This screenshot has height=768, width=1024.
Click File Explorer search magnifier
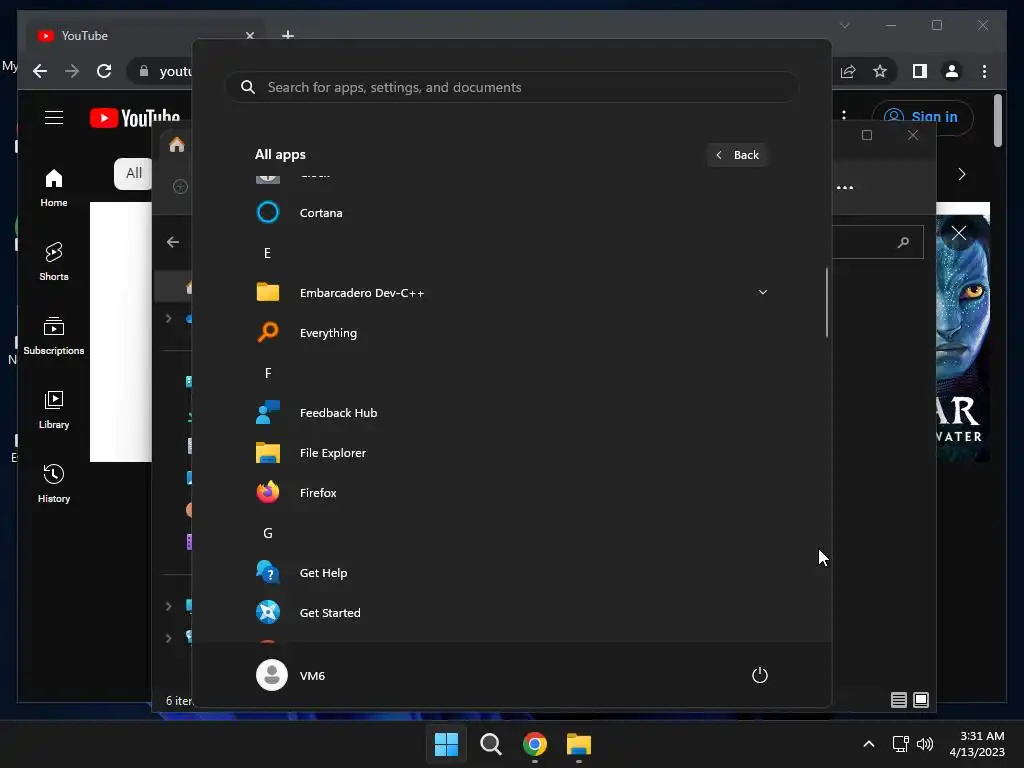[x=903, y=243]
